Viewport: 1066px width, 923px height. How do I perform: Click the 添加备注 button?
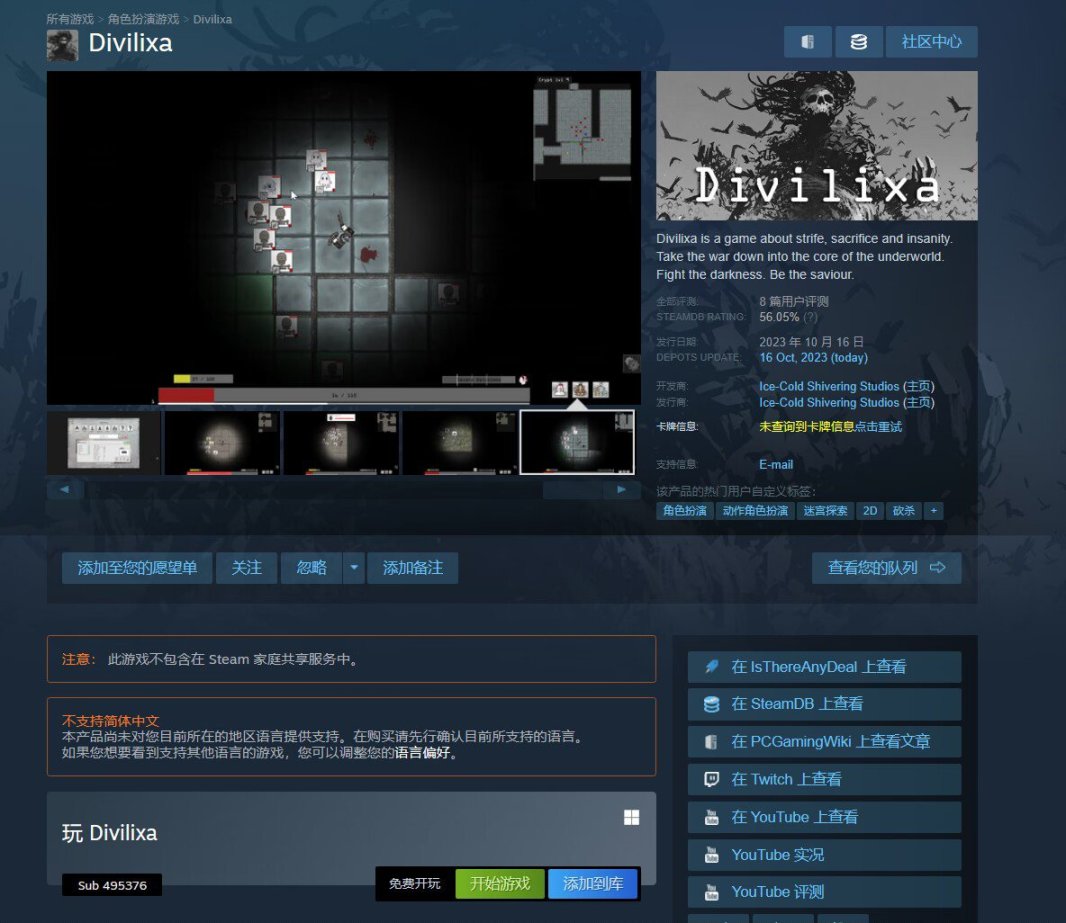pyautogui.click(x=413, y=568)
